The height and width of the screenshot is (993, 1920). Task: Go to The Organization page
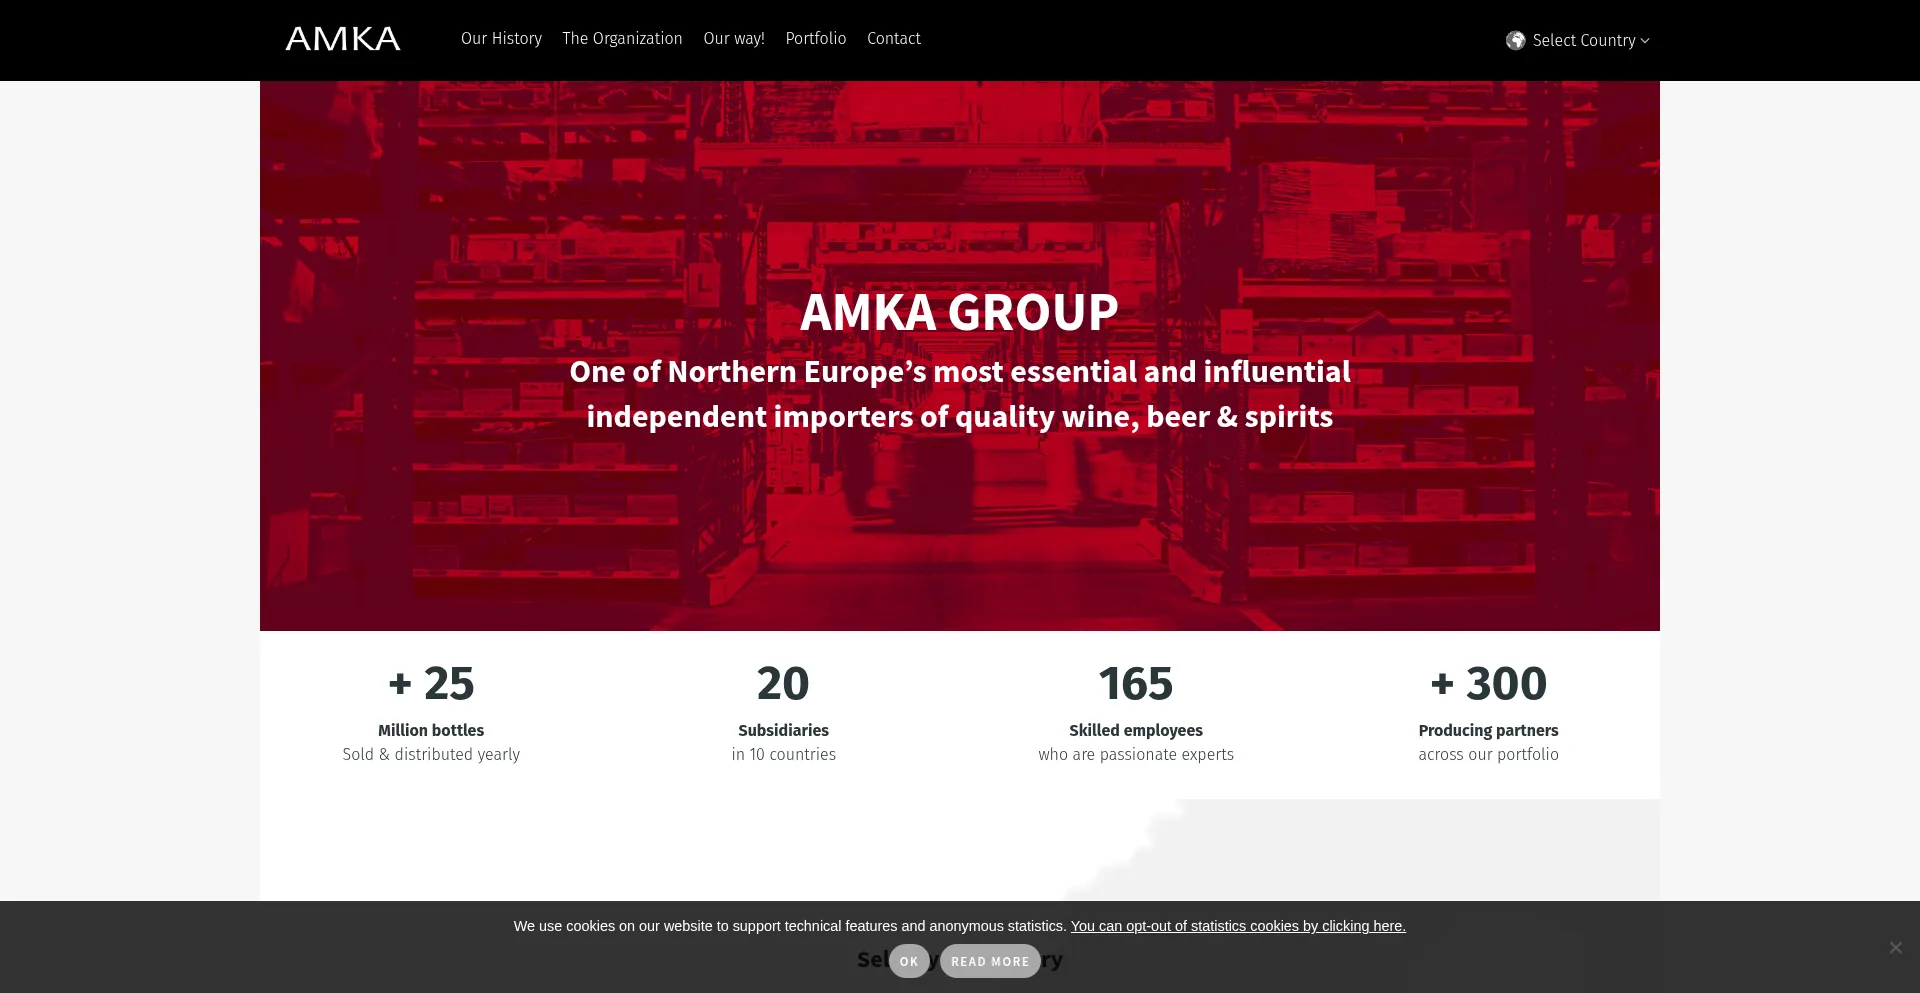pos(622,39)
